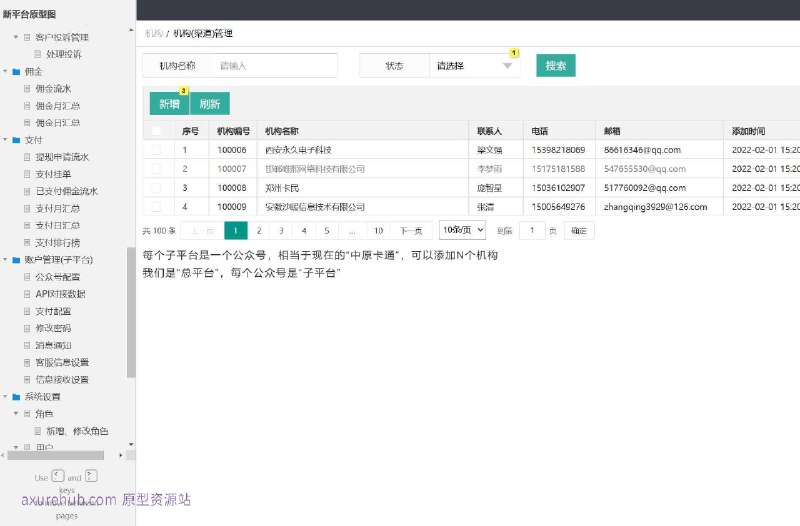Click the 下一页 pagination button
Viewport: 800px width, 526px height.
pos(411,231)
